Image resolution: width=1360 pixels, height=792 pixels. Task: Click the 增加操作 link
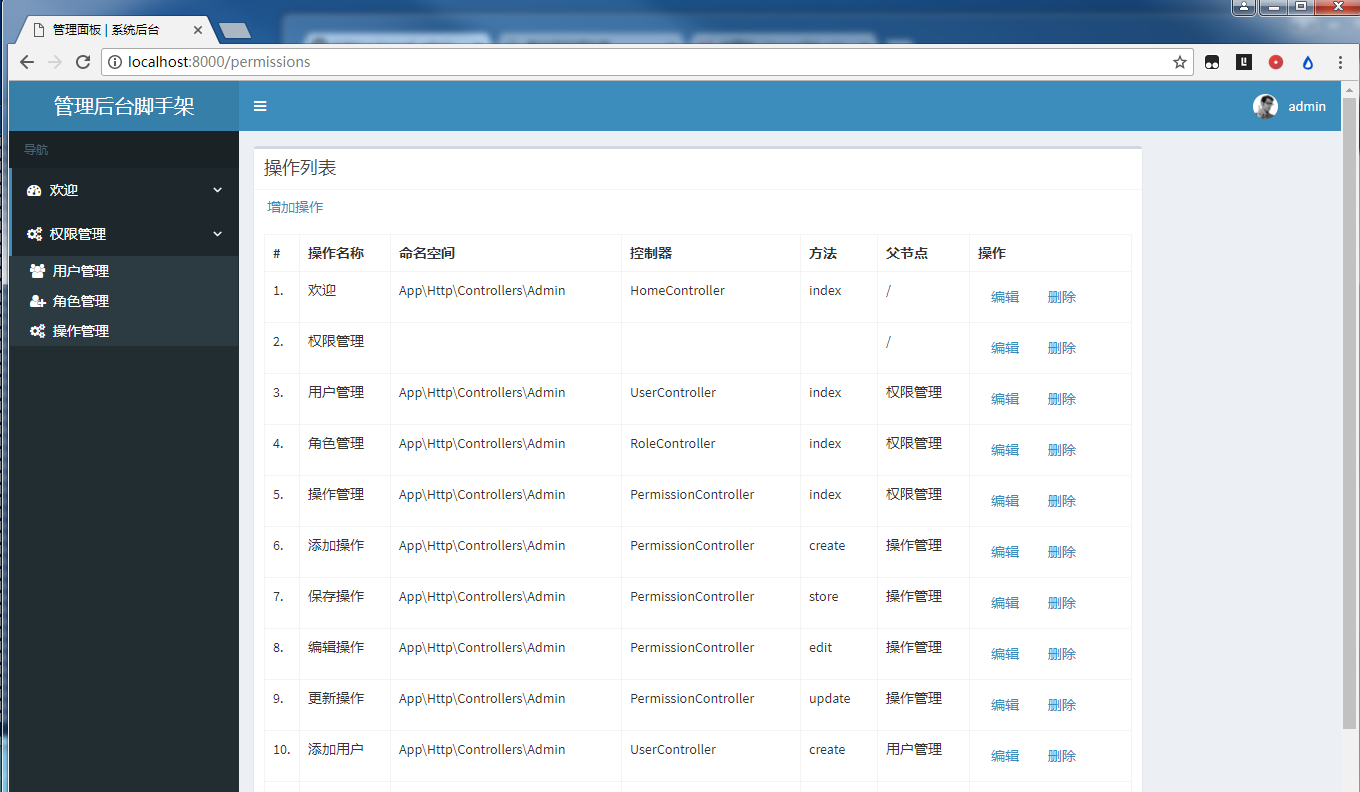tap(295, 207)
